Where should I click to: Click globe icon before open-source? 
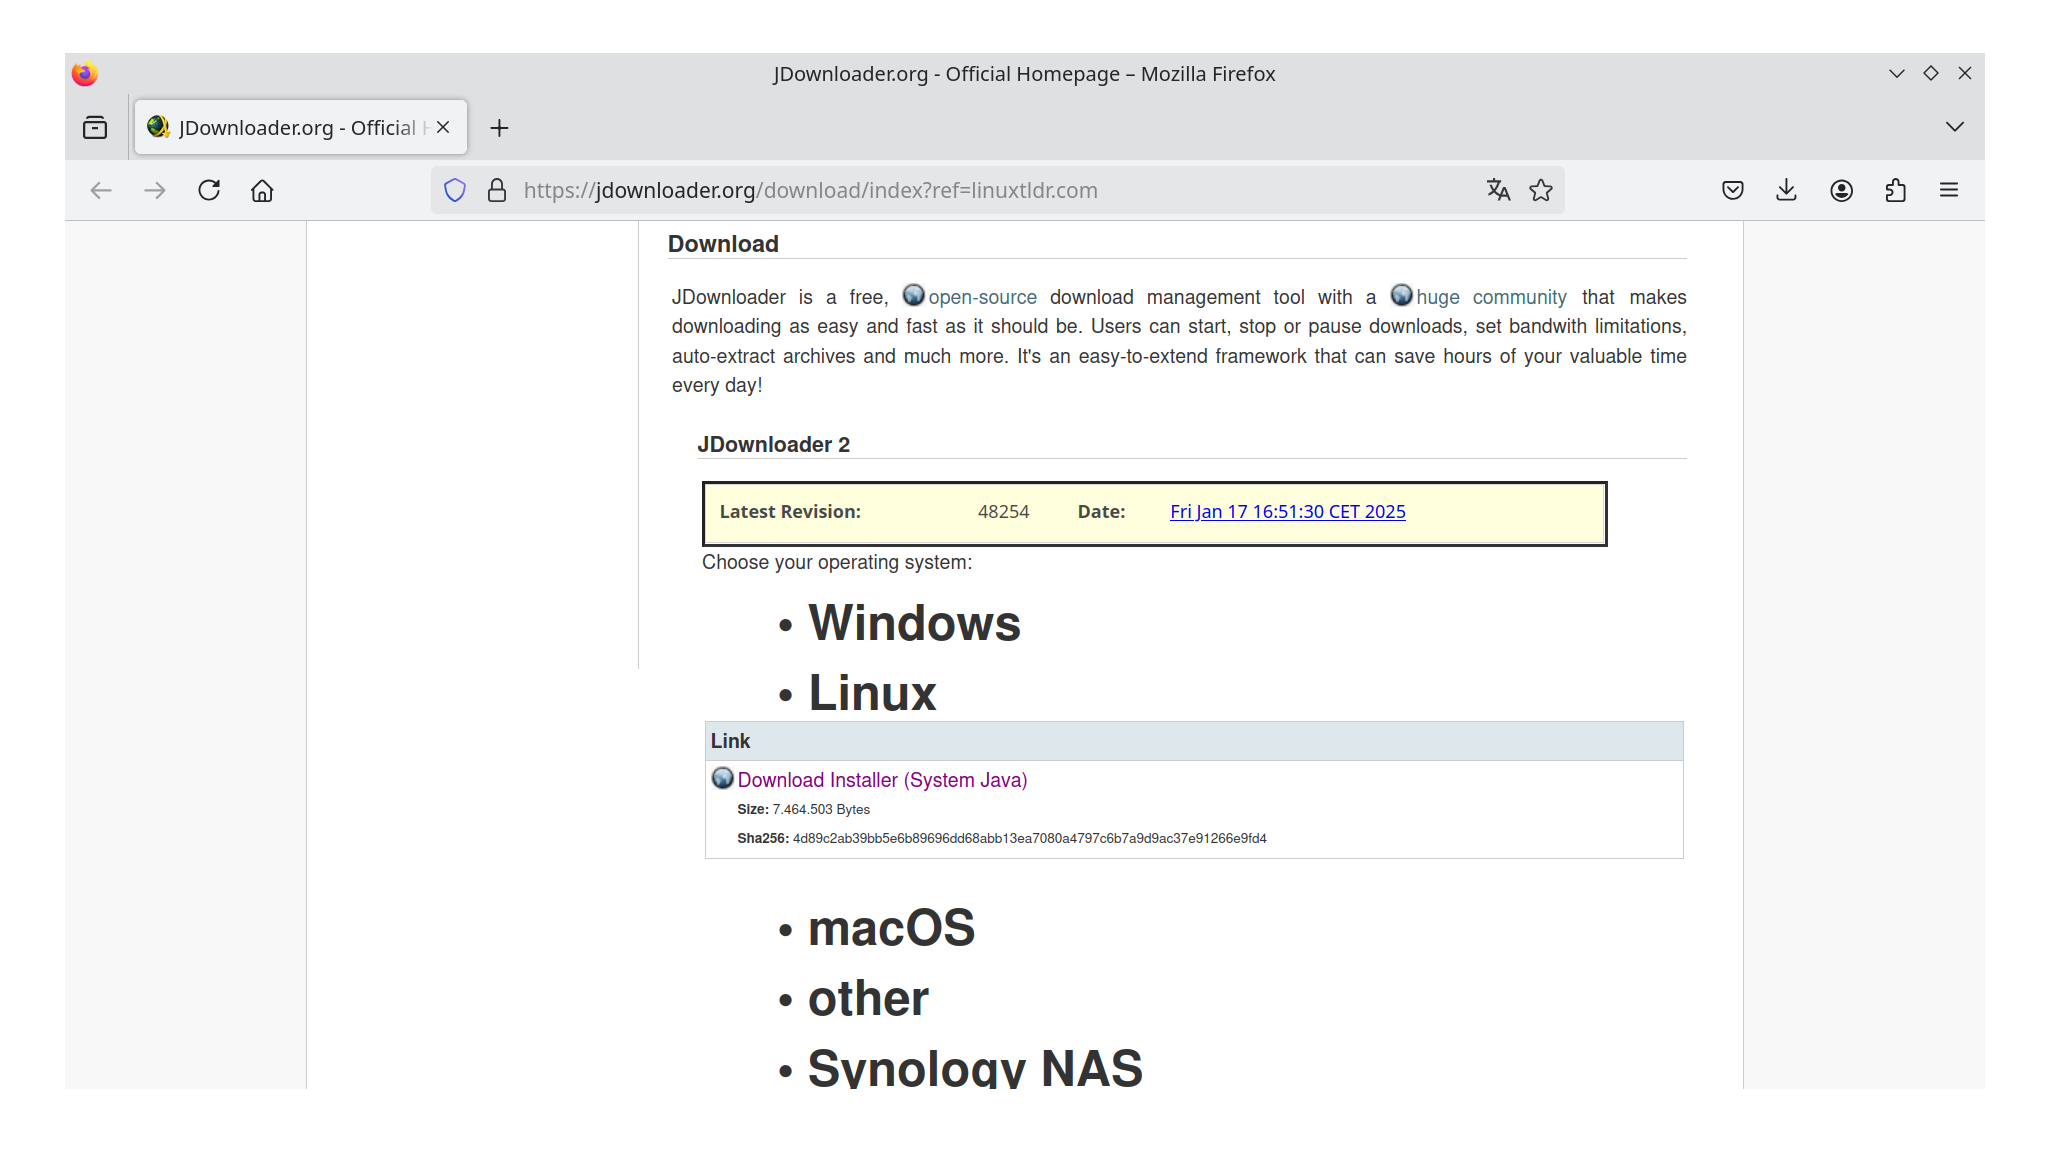913,295
